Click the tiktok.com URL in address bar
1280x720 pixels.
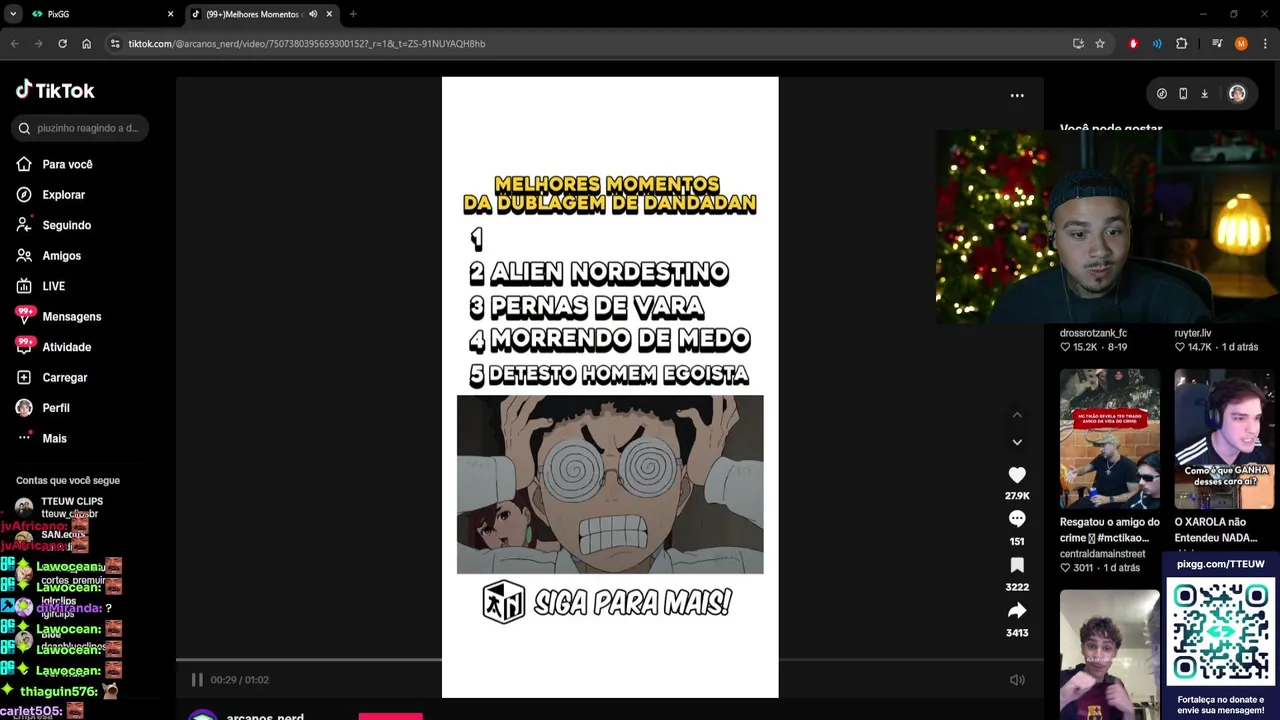(x=306, y=44)
